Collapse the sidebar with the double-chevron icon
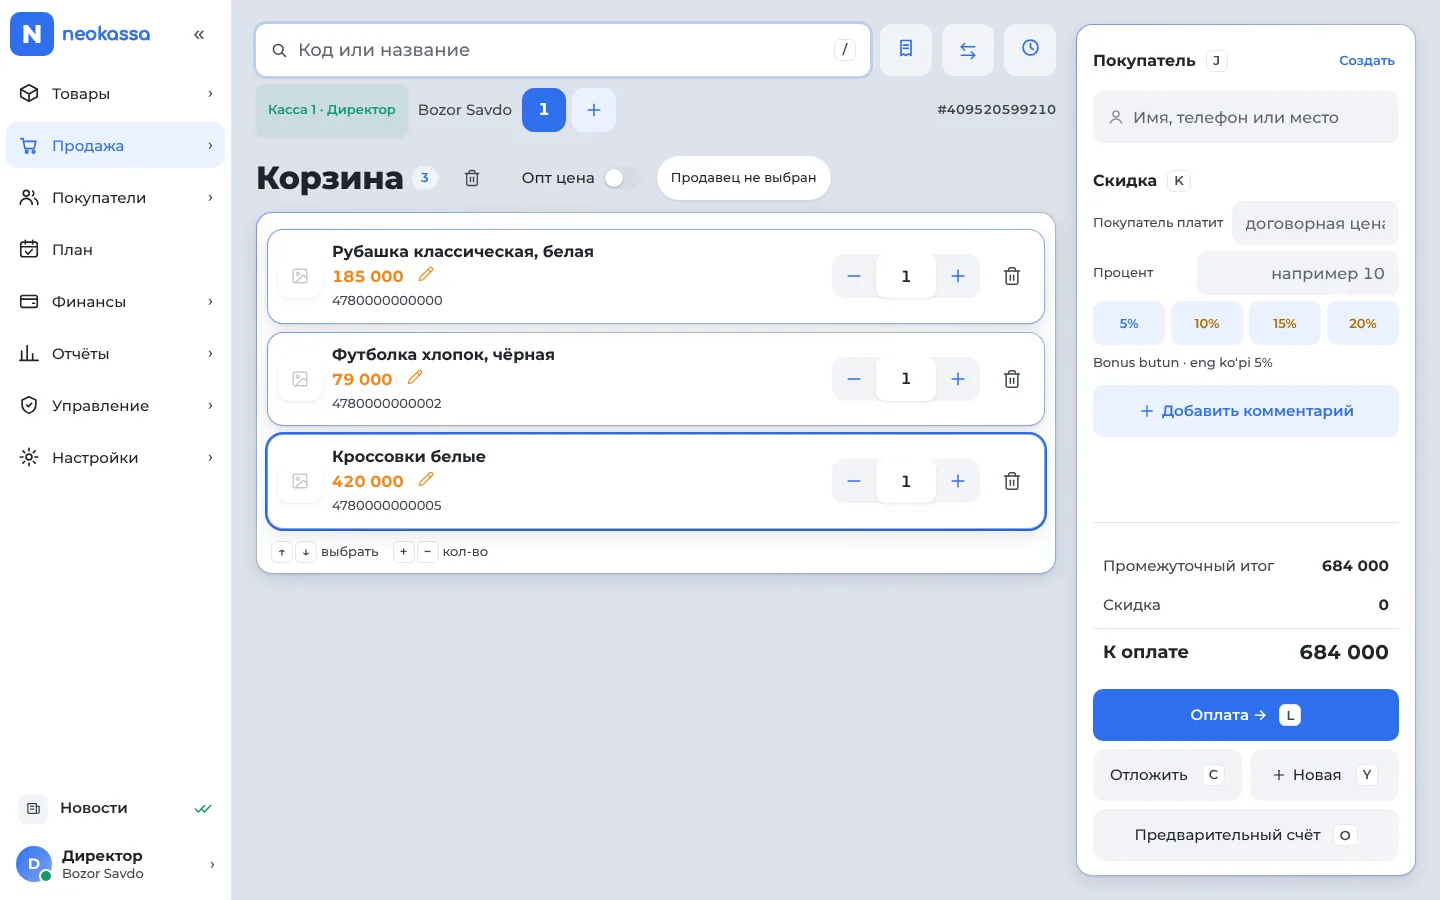Viewport: 1440px width, 900px height. point(199,35)
